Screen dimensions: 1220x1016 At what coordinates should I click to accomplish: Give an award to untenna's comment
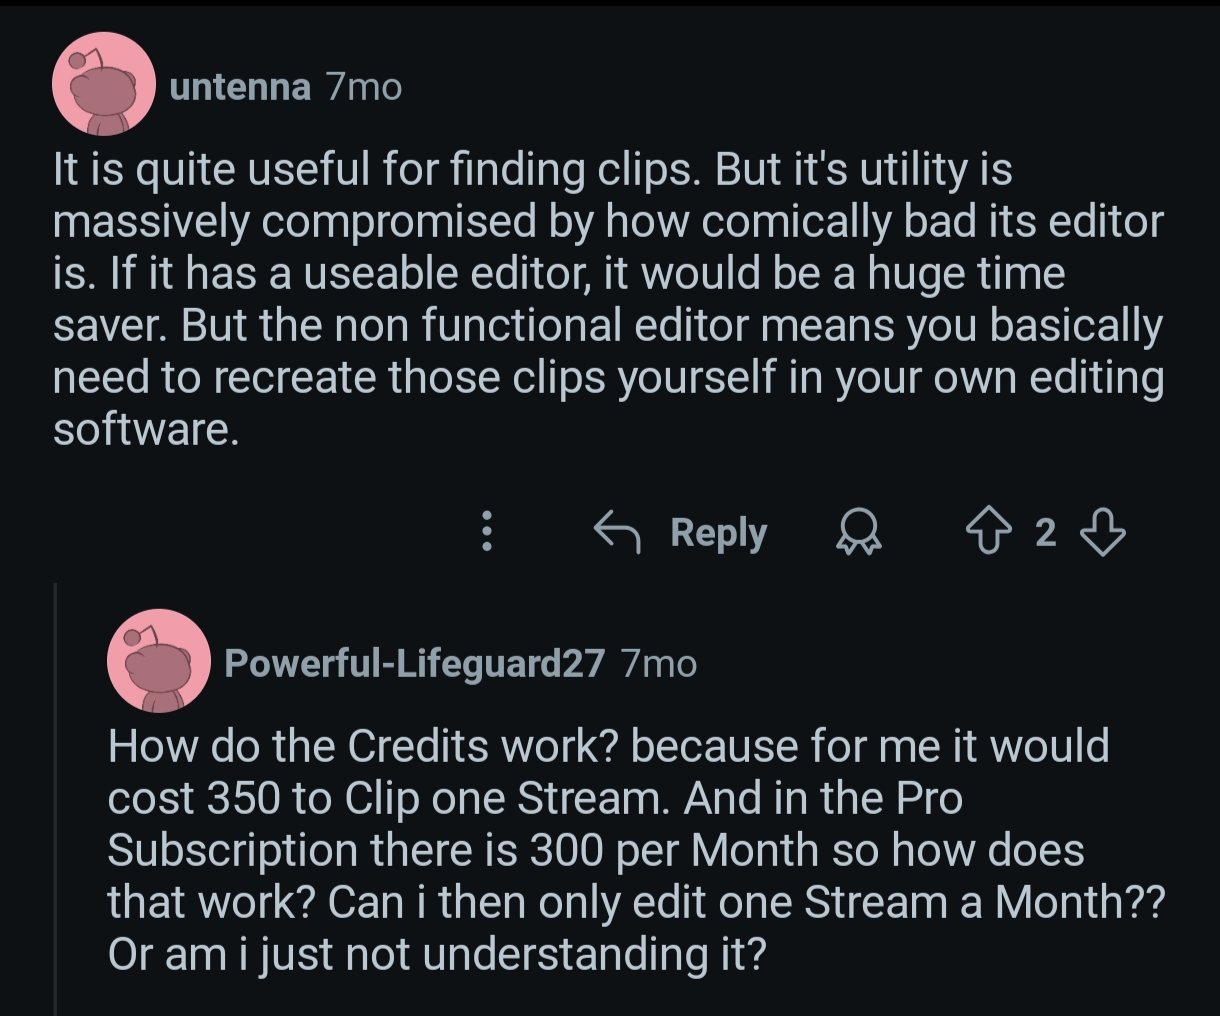[858, 532]
